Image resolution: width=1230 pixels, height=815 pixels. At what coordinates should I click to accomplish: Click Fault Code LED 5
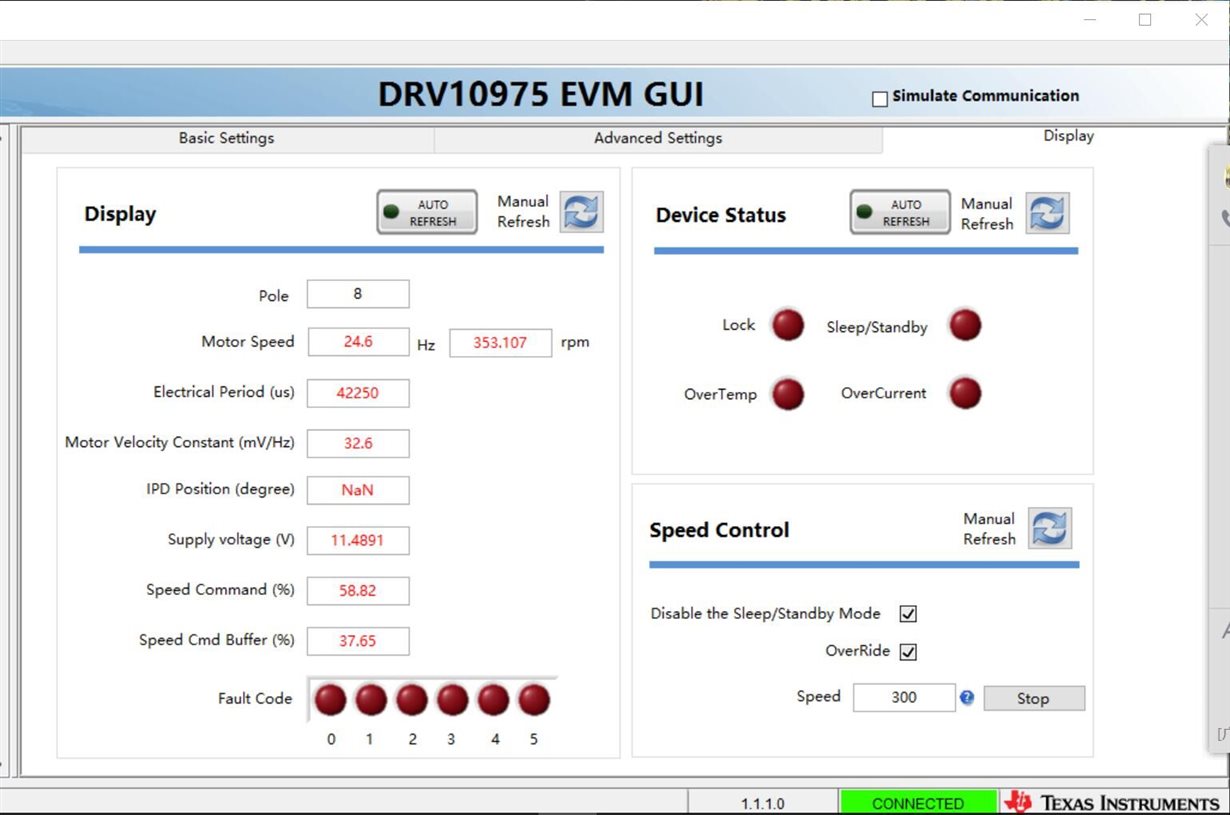click(x=534, y=700)
